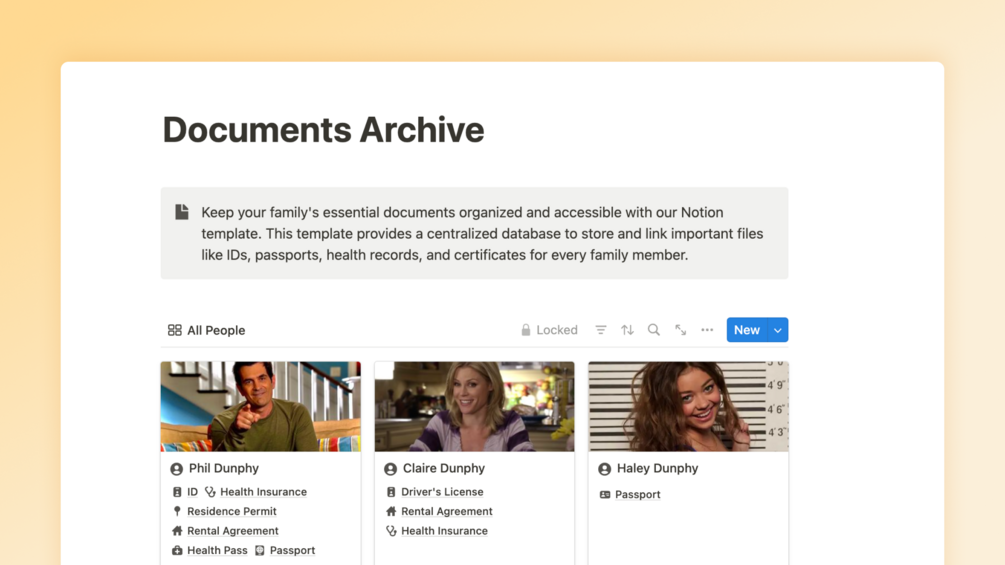
Task: Click the Phil Dunphy card title
Action: pos(224,468)
